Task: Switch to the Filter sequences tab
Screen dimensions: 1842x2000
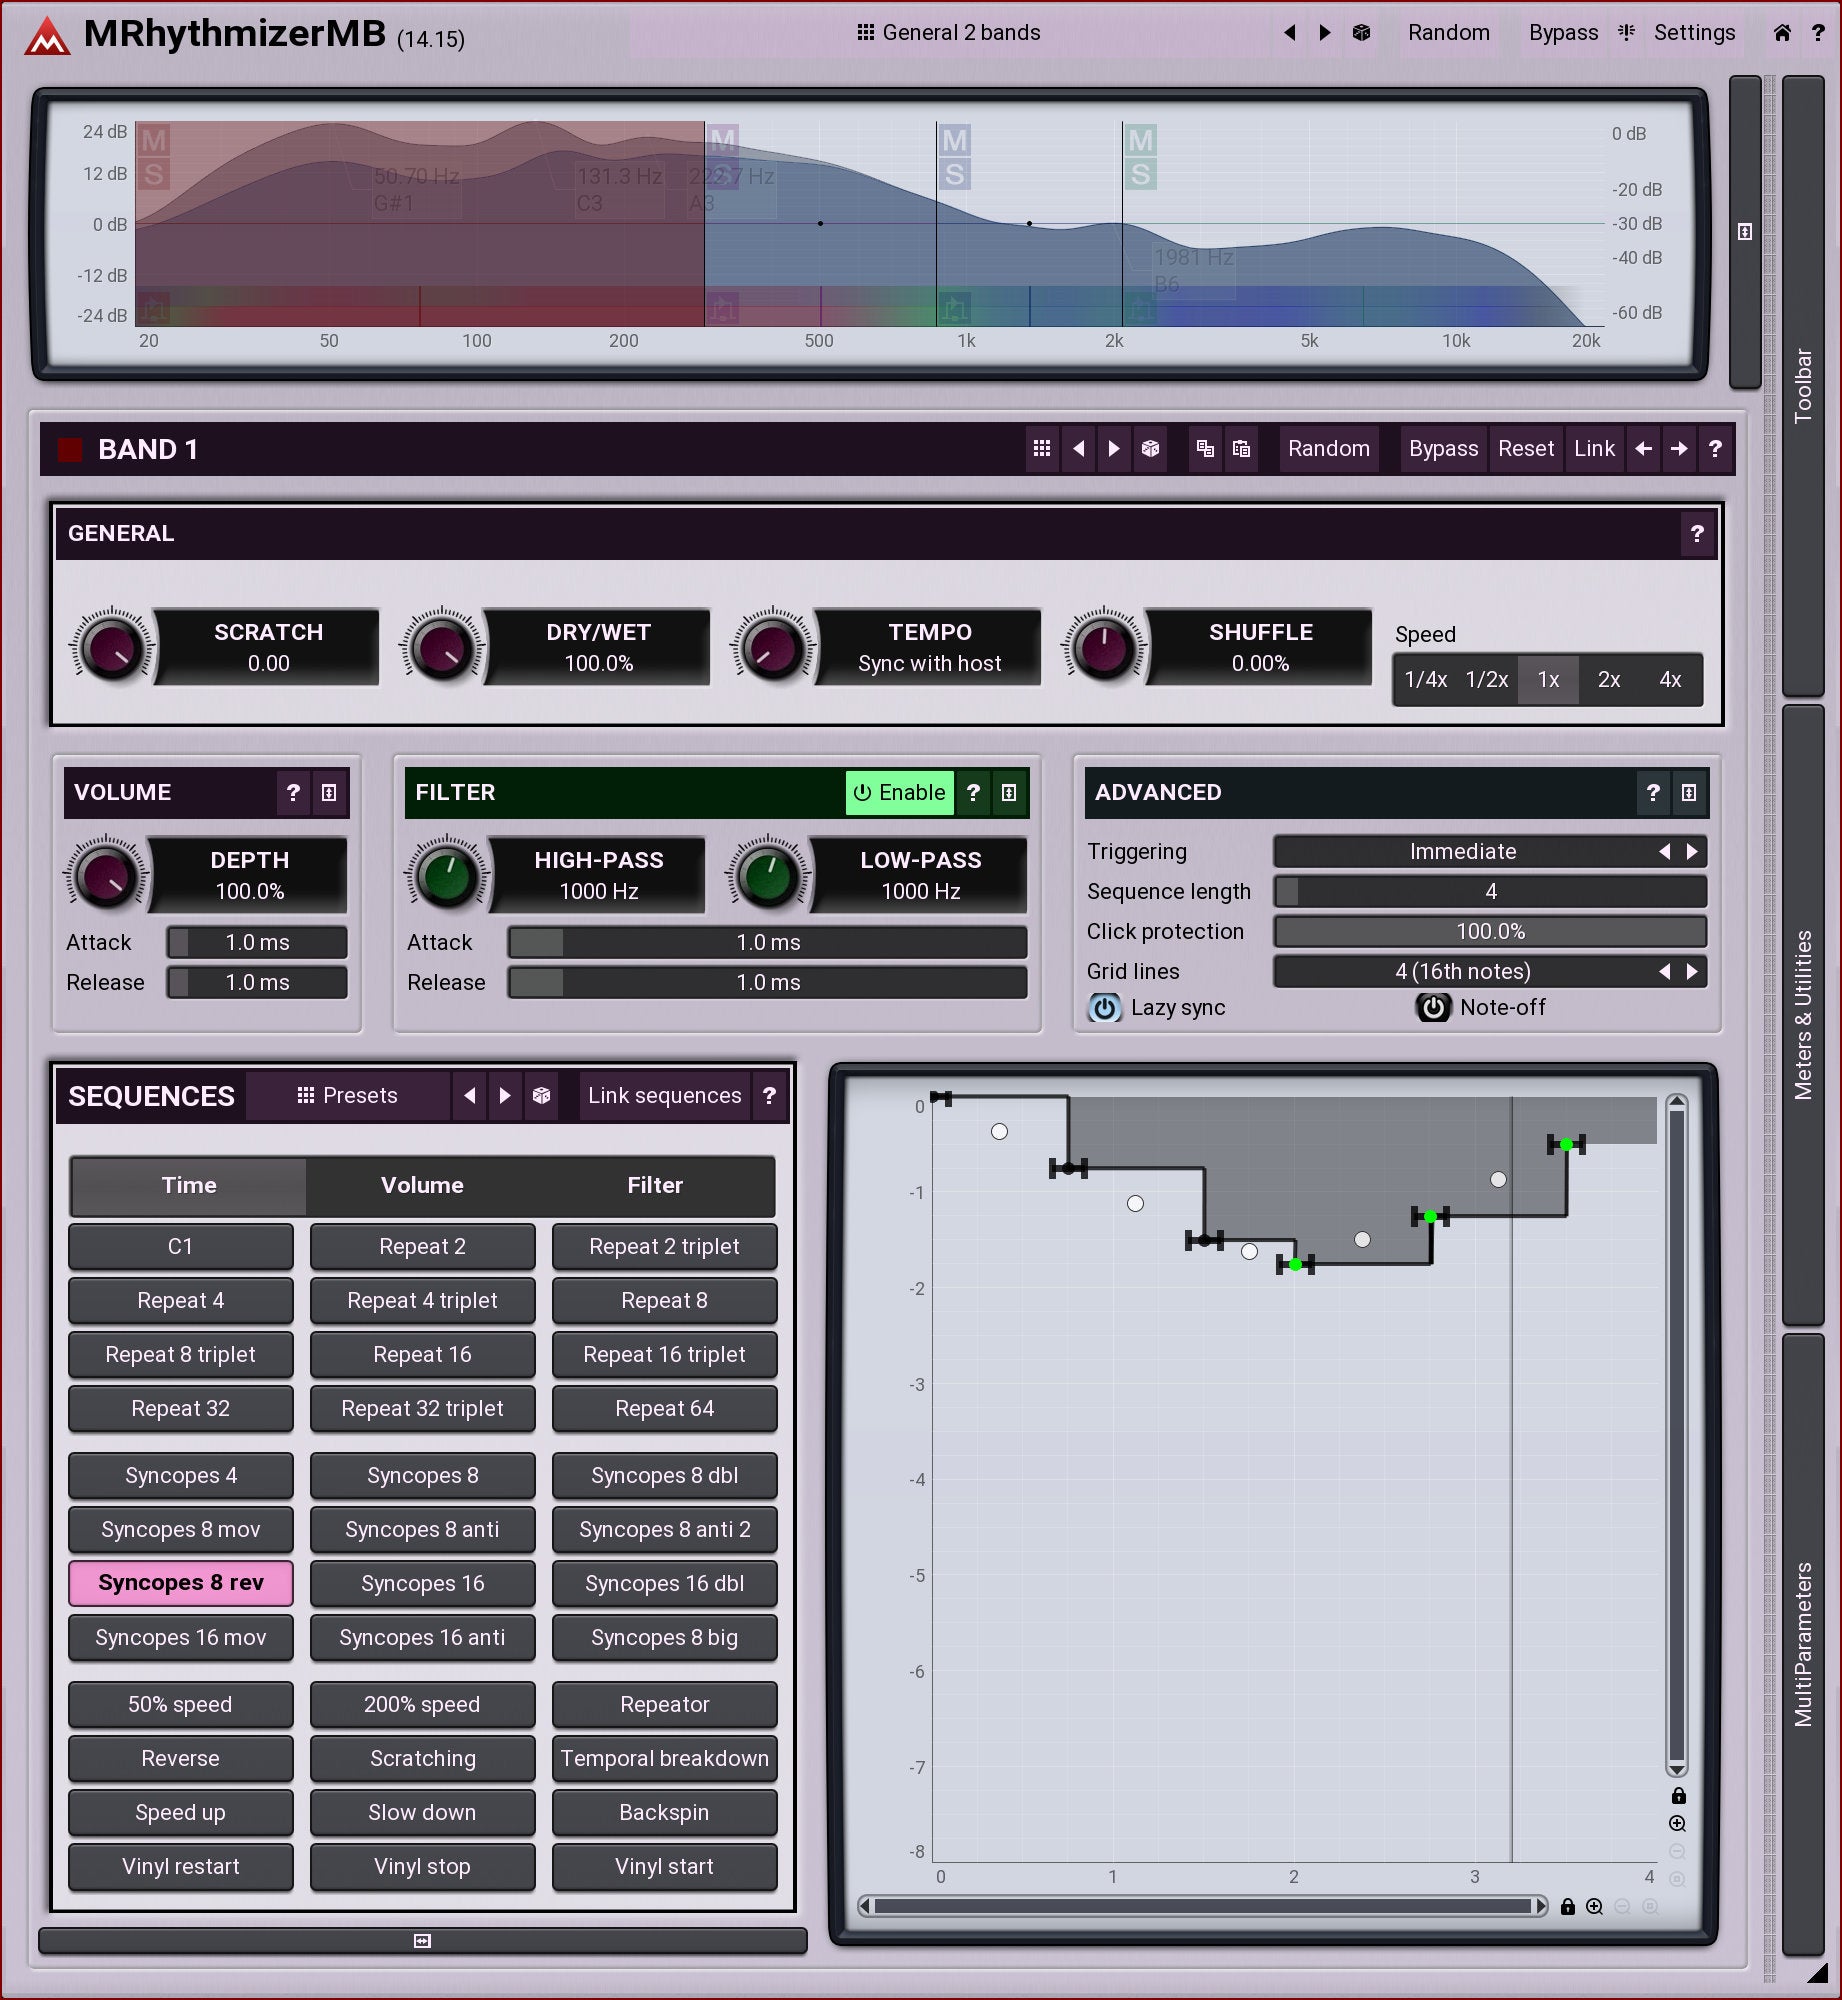Action: (655, 1185)
